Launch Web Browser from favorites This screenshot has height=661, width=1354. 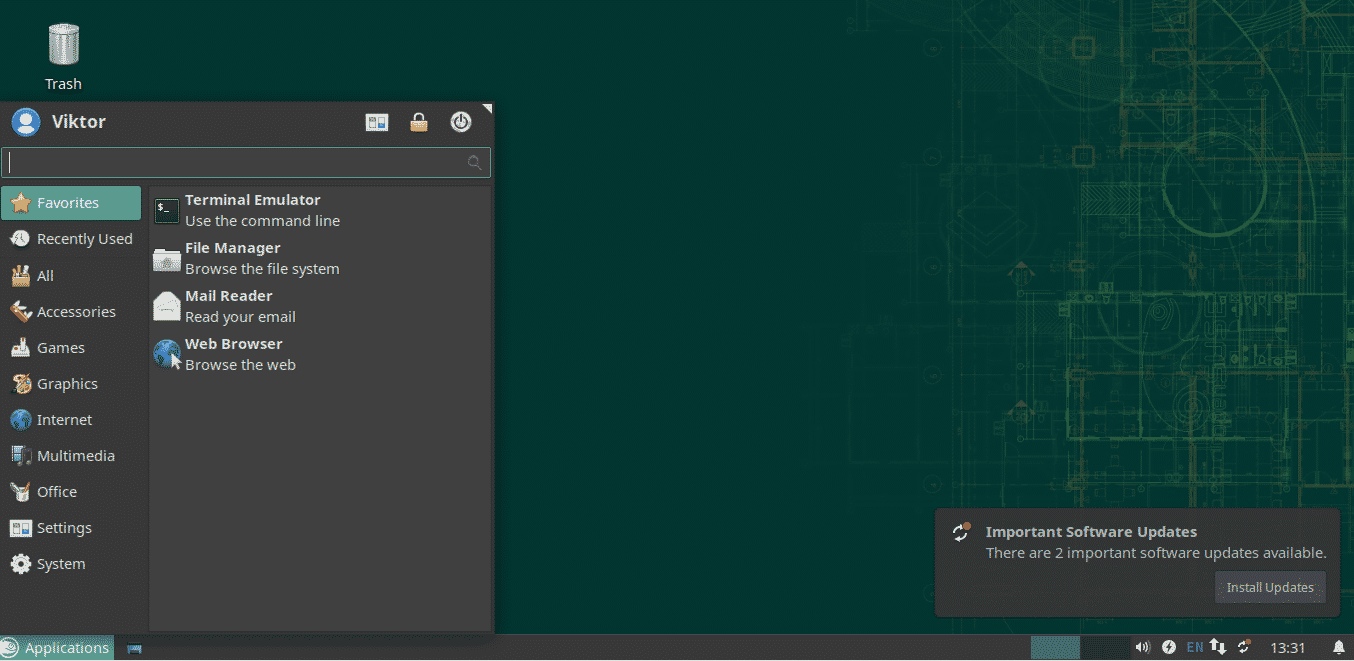320,354
